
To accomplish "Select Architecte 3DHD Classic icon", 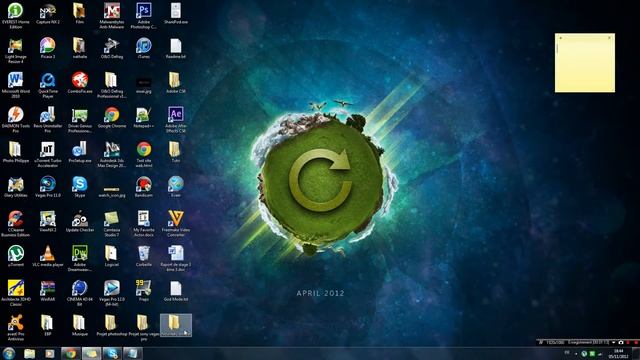I will coord(16,293).
